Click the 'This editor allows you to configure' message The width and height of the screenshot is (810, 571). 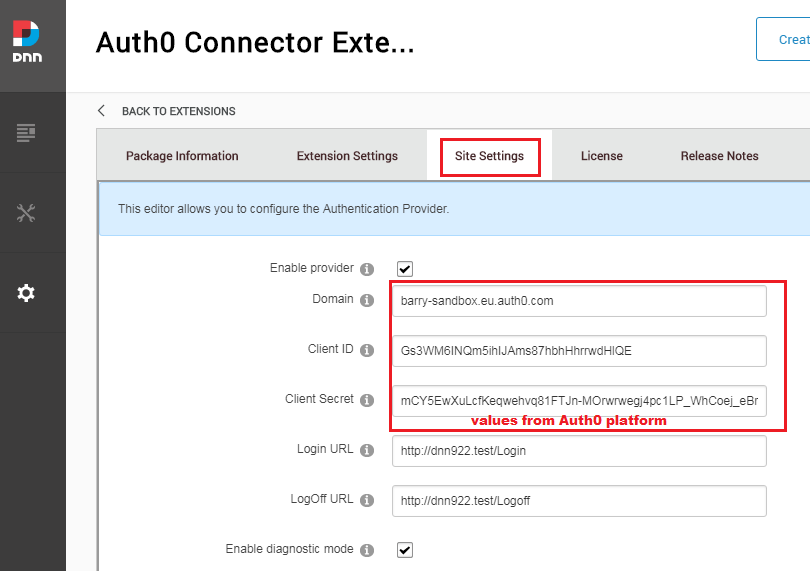283,209
